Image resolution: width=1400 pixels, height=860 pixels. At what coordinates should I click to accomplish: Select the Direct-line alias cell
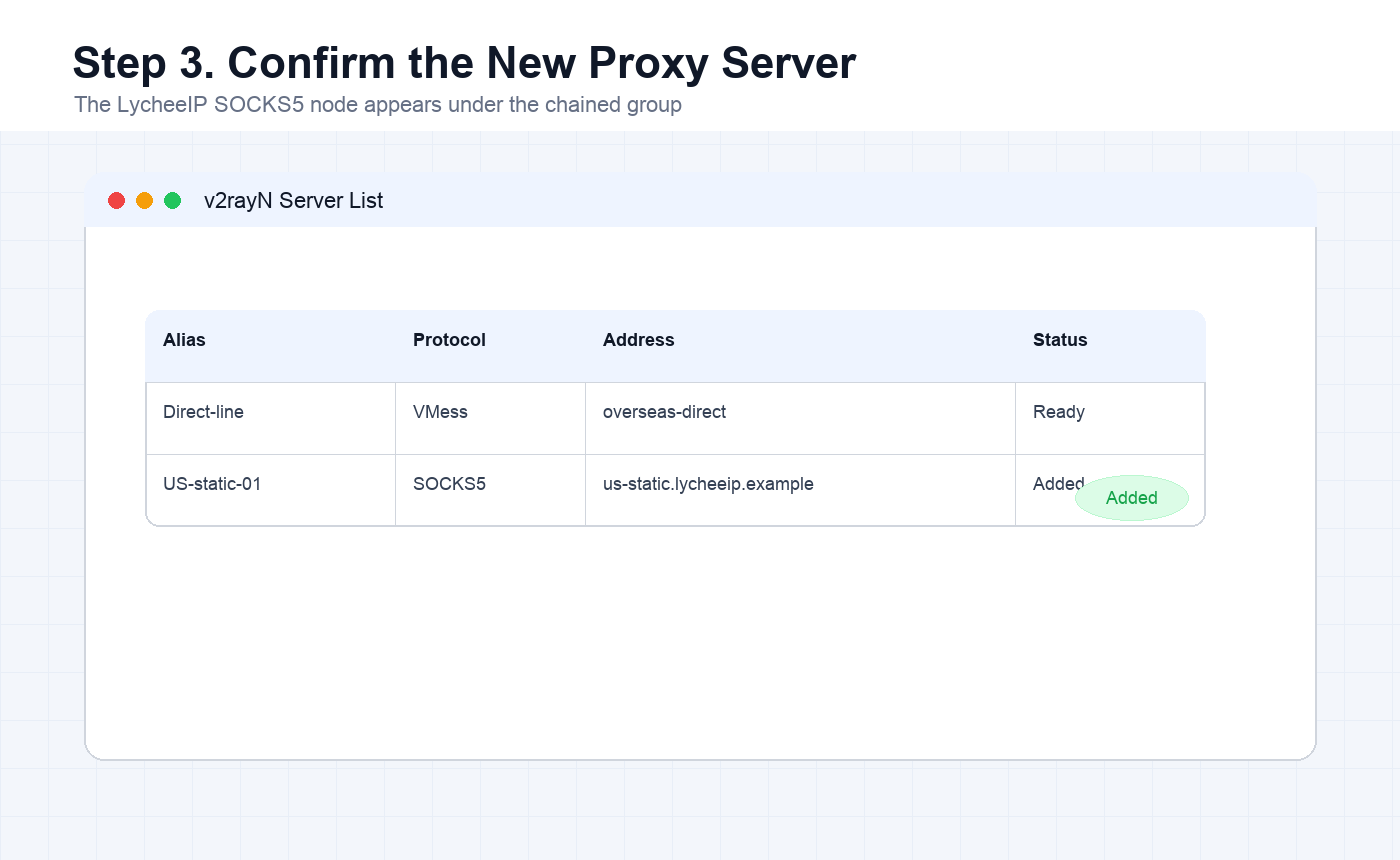pos(271,418)
